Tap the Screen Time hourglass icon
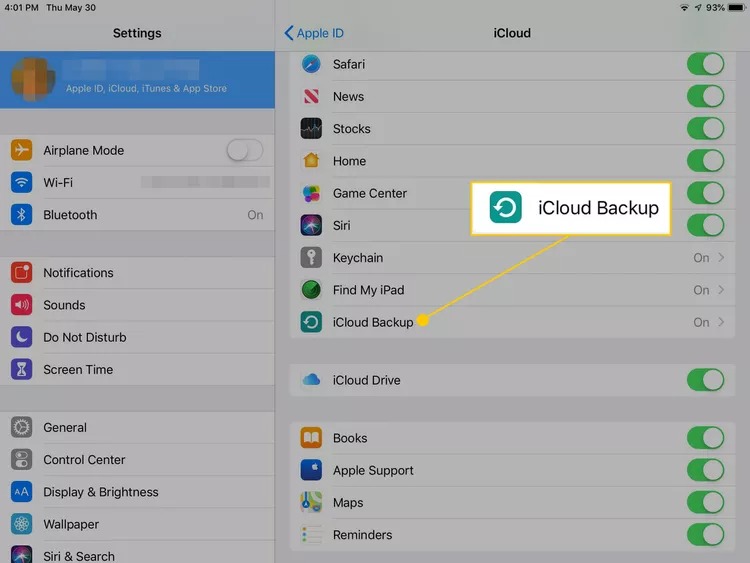This screenshot has height=563, width=750. click(x=22, y=370)
